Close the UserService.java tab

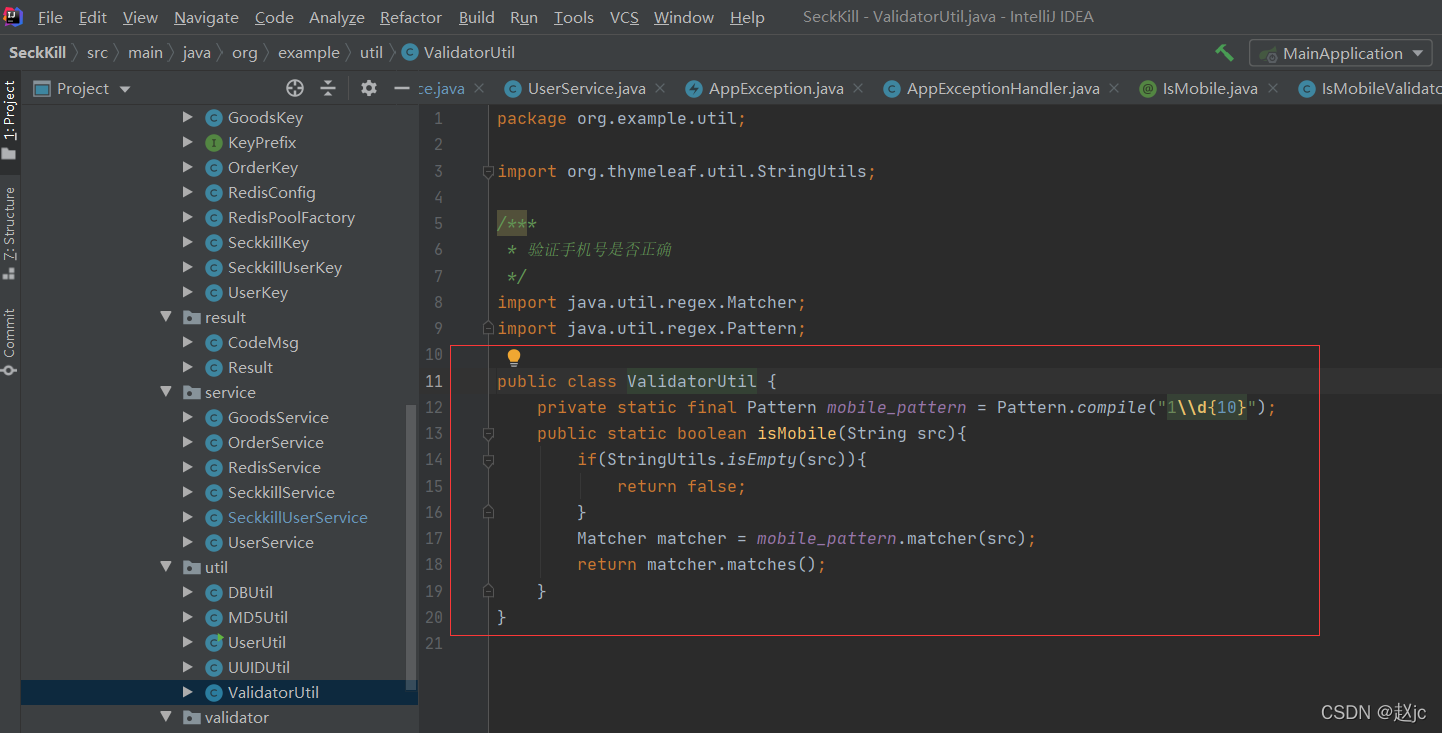coord(660,88)
